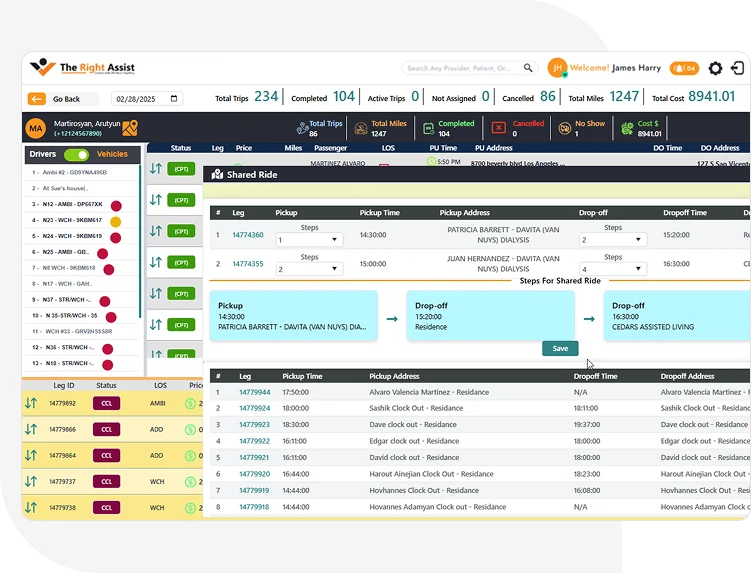
Task: Click the Total Trips route icon
Action: (x=302, y=128)
